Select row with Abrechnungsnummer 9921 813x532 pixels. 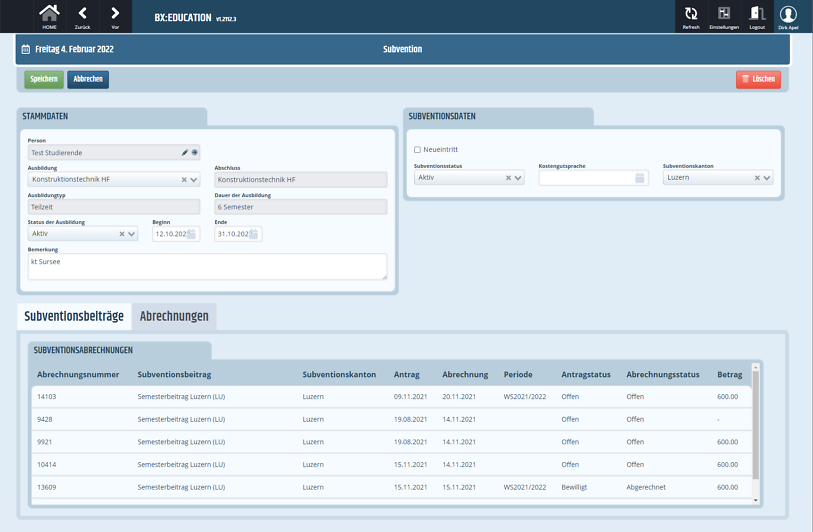tap(391, 442)
